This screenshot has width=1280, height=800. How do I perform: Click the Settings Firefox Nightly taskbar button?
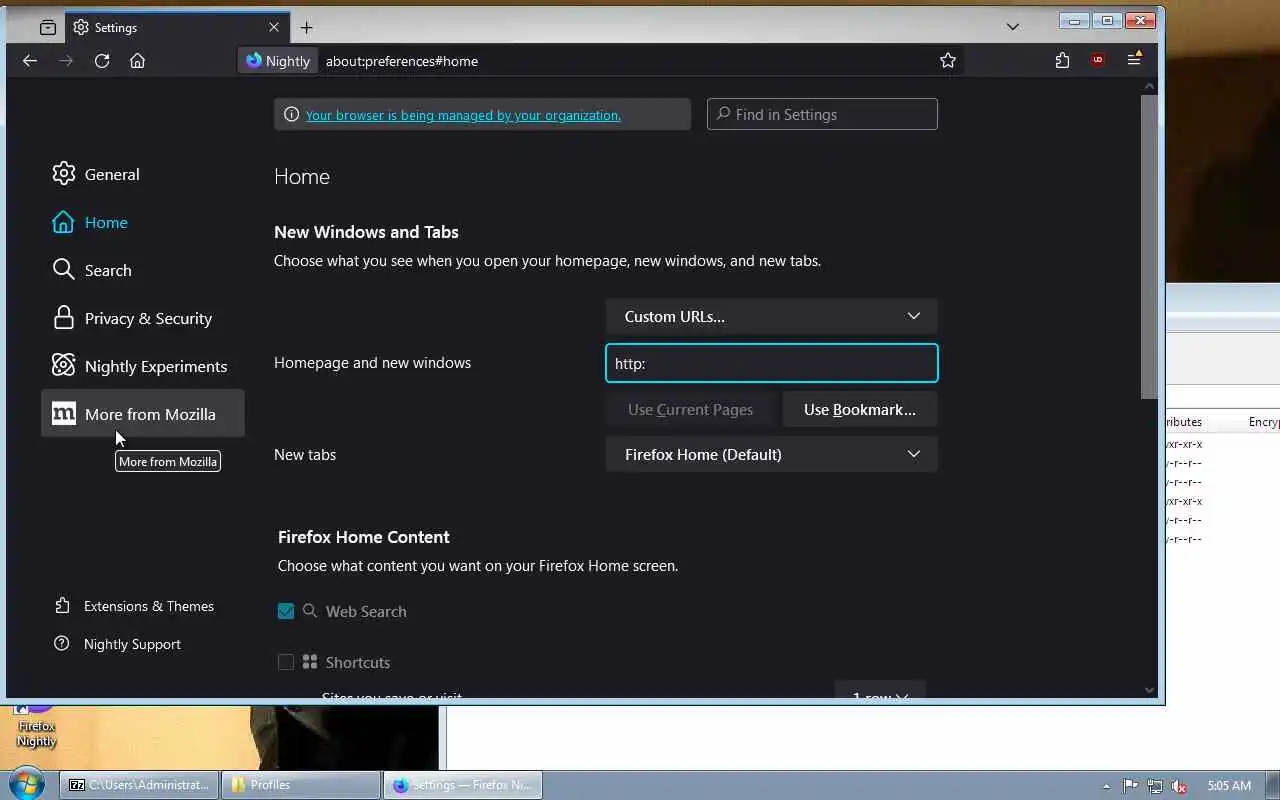tap(463, 785)
